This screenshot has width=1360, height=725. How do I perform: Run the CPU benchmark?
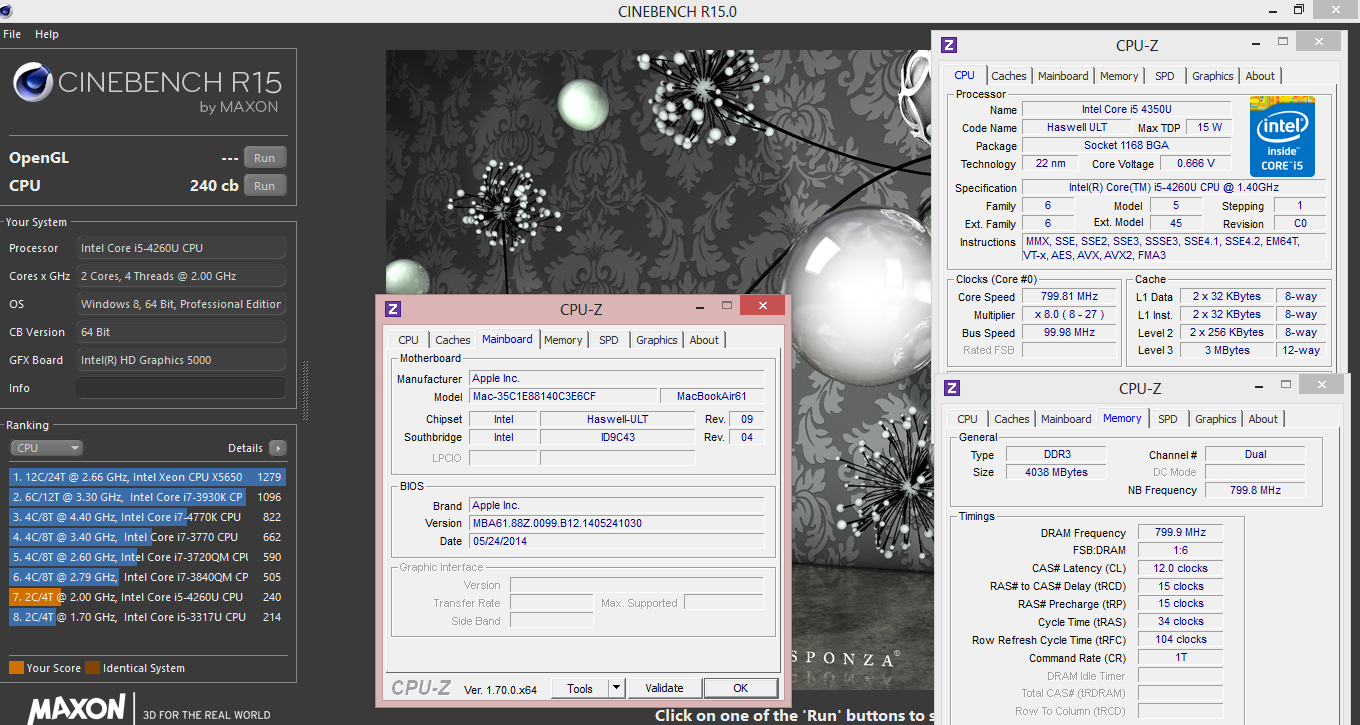[x=264, y=186]
